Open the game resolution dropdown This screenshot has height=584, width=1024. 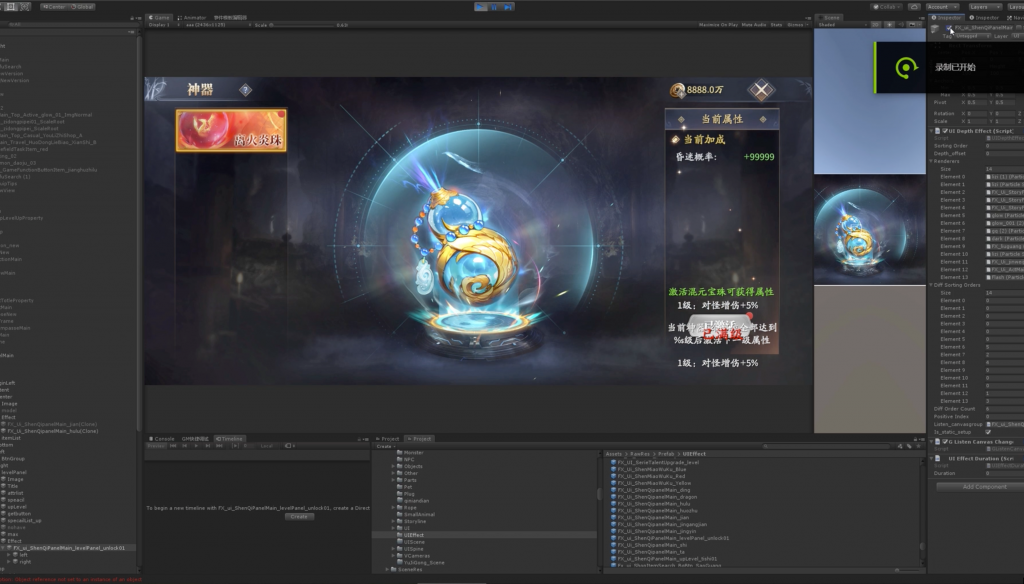click(217, 25)
